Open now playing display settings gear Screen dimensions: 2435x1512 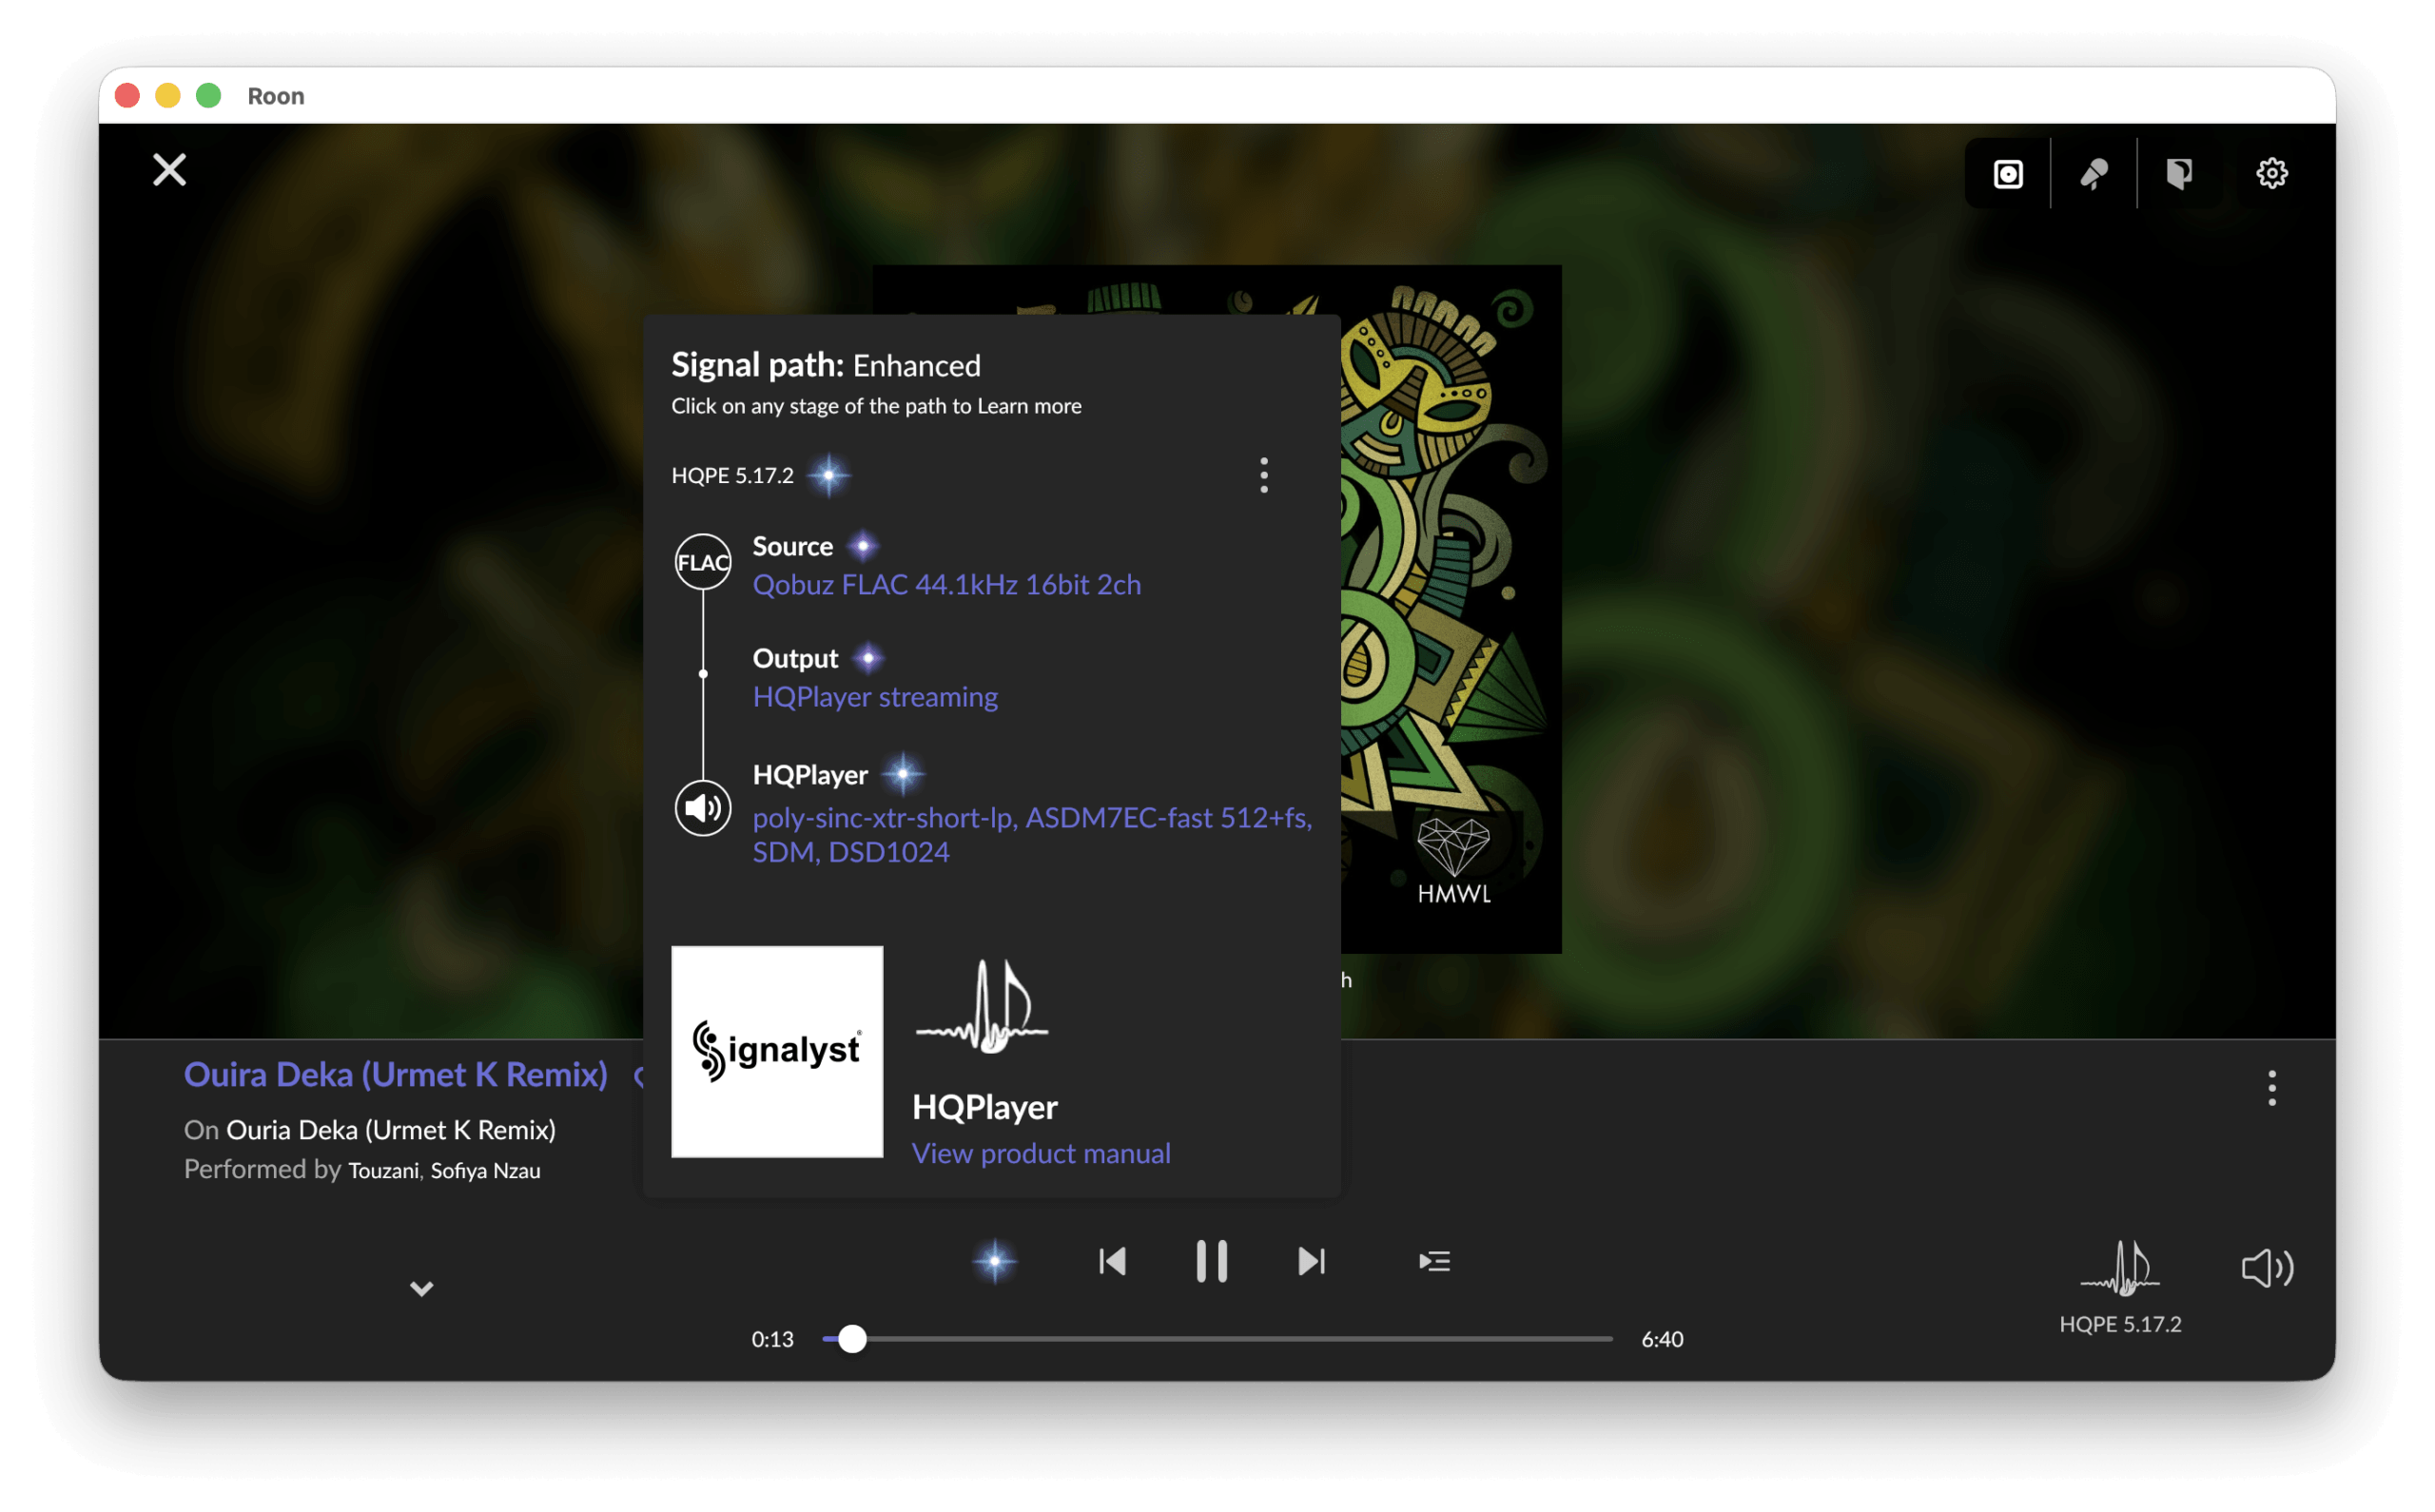pos(2271,174)
